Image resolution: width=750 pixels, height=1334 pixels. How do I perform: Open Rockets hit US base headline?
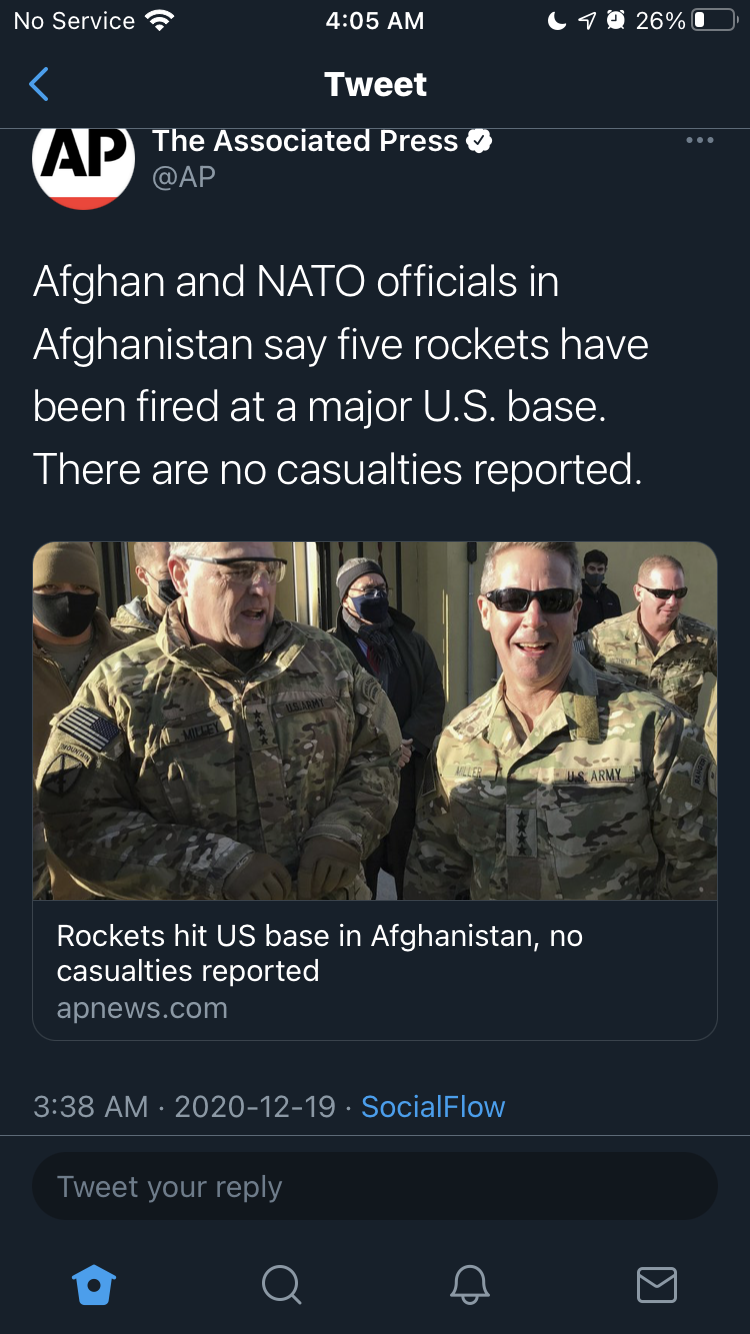(x=320, y=953)
